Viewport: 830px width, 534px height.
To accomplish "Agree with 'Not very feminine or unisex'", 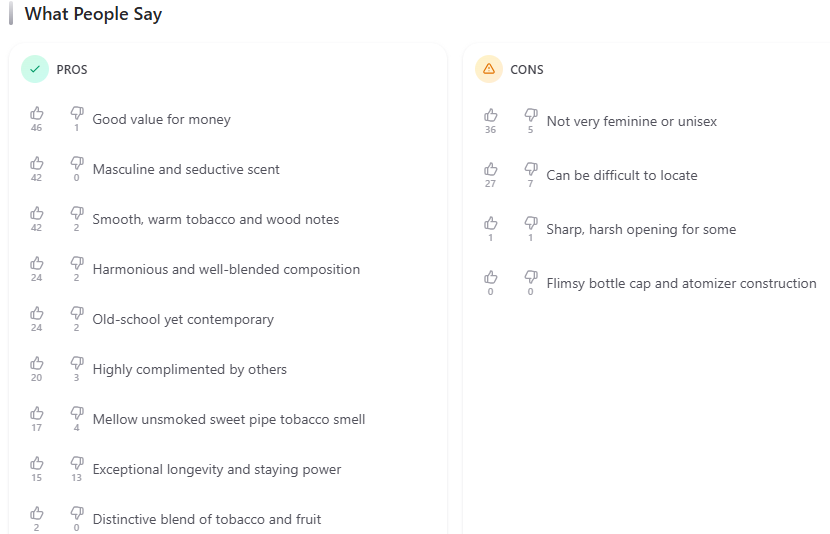I will click(x=491, y=115).
